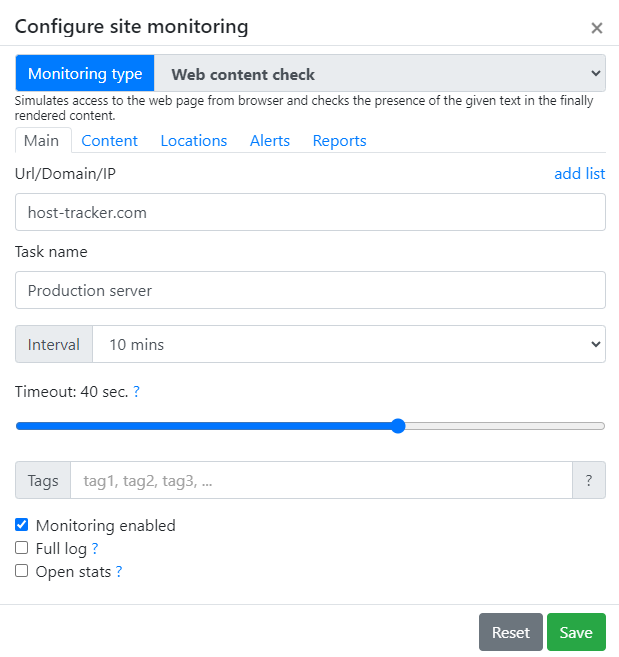Click the add list link
Image resolution: width=619 pixels, height=657 pixels.
click(x=580, y=173)
